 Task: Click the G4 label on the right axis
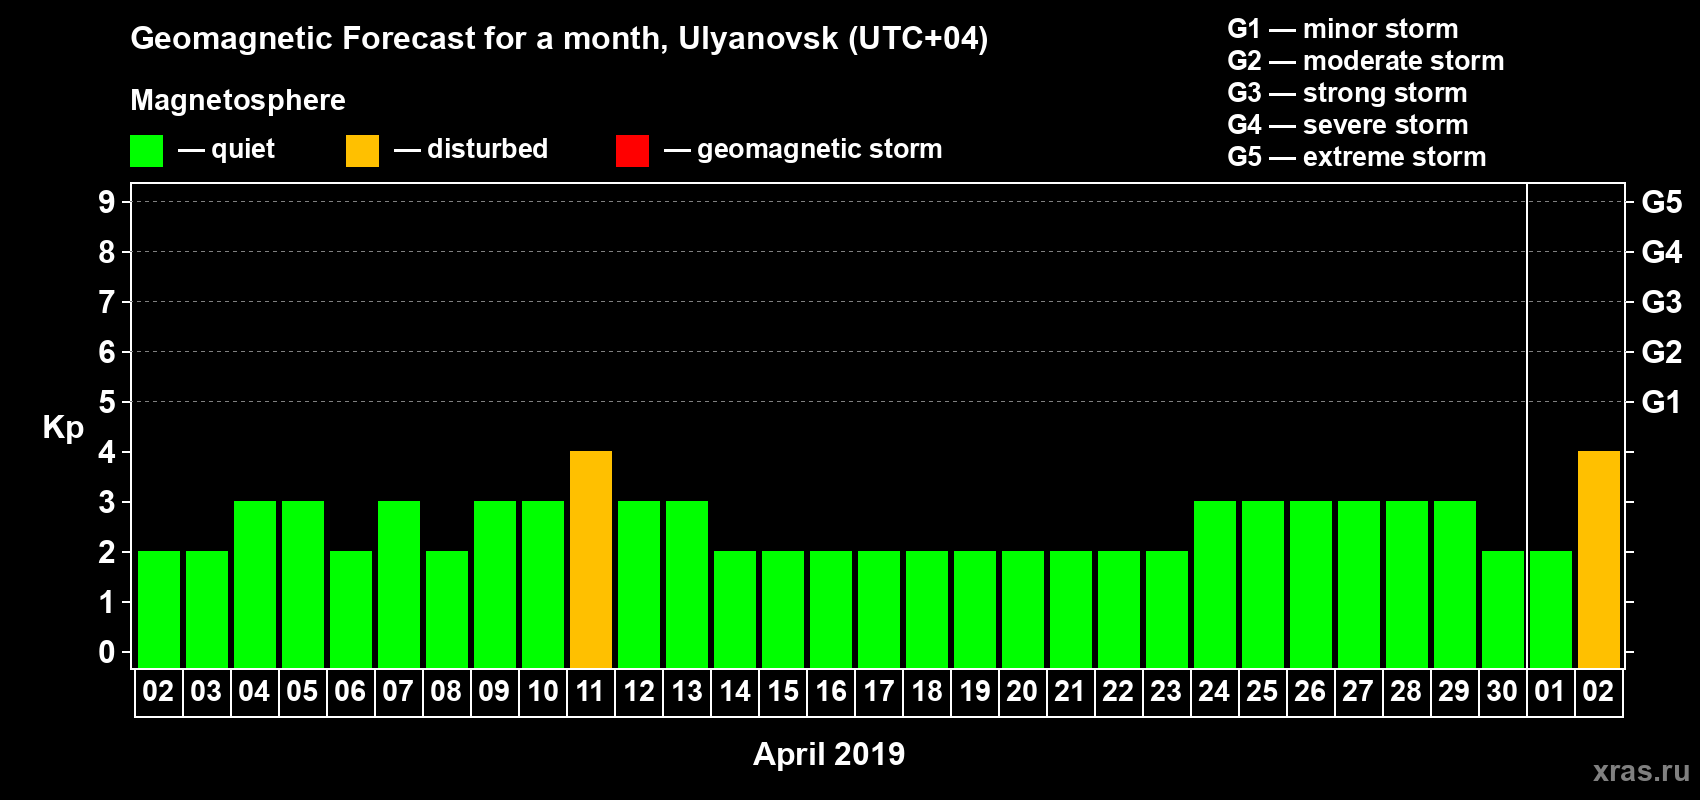pos(1662,252)
